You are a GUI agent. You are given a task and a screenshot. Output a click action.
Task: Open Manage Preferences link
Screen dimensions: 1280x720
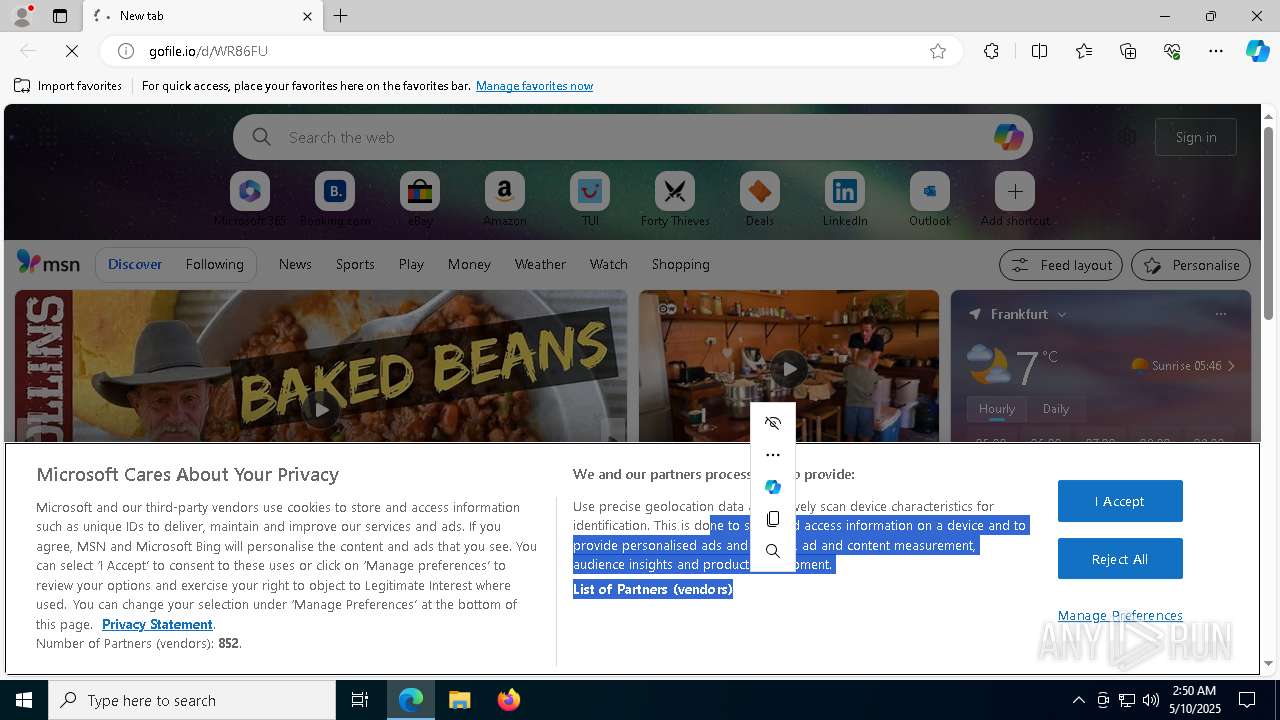tap(1120, 615)
